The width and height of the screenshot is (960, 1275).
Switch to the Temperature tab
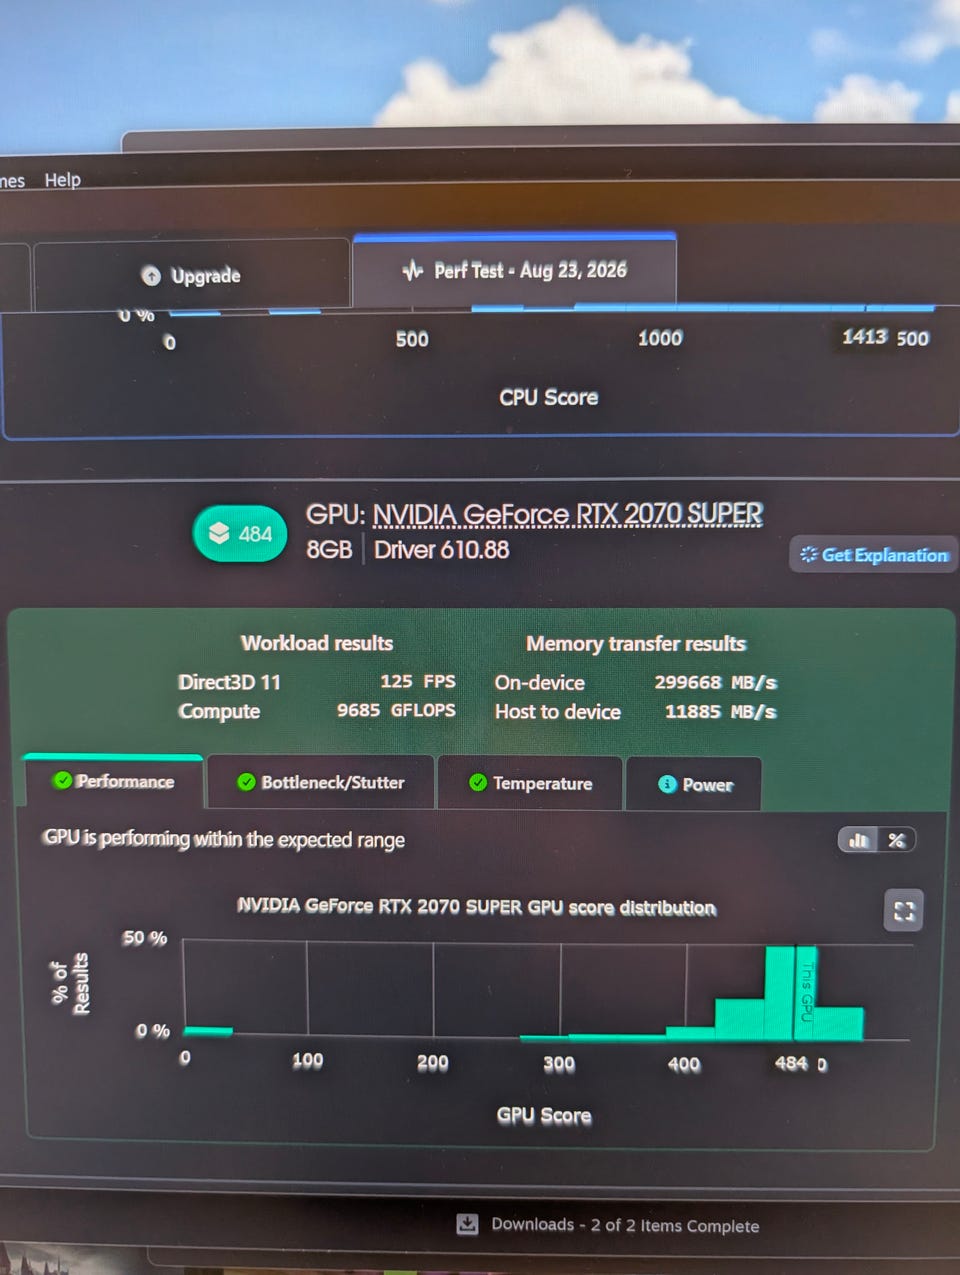(530, 783)
